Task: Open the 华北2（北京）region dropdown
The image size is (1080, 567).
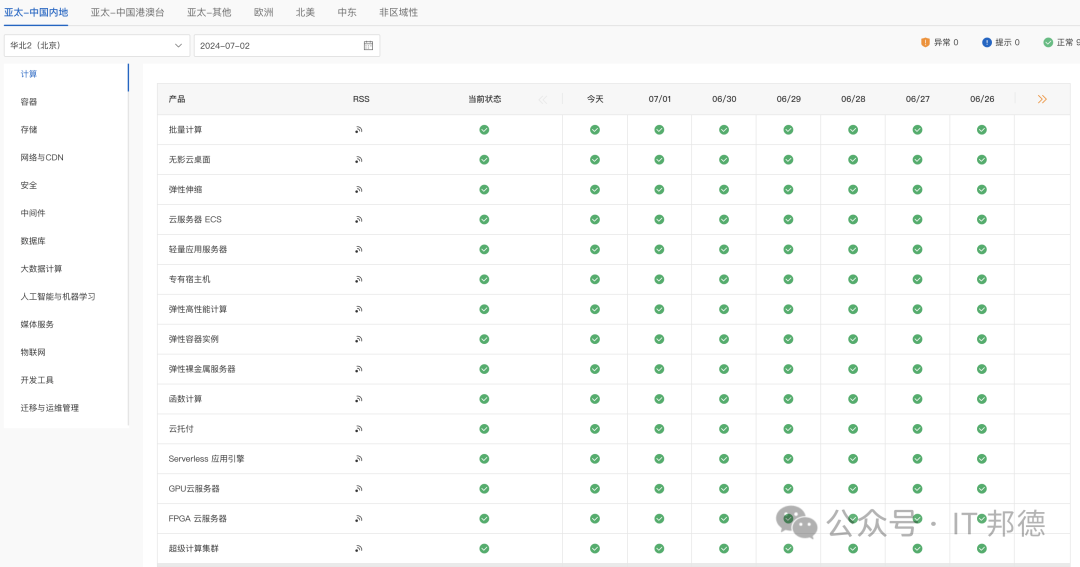Action: pos(96,45)
